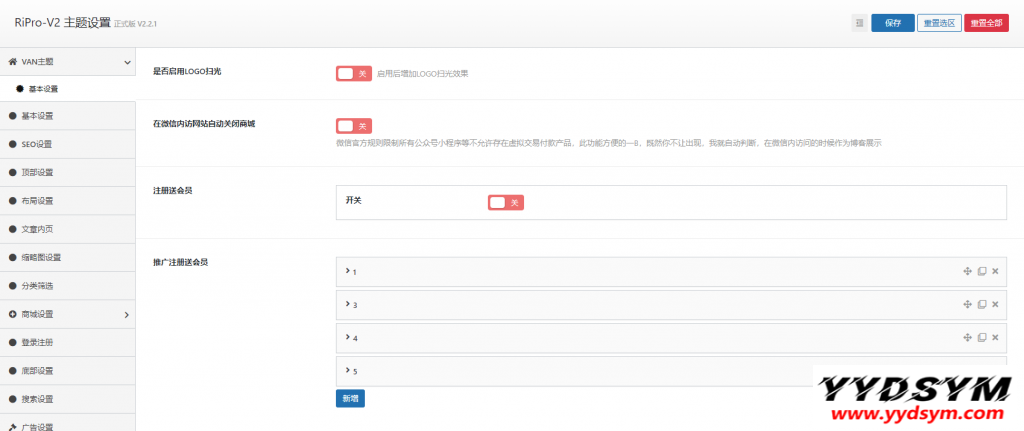Click the clone icon on row 3
The width and height of the screenshot is (1024, 431).
(x=981, y=304)
